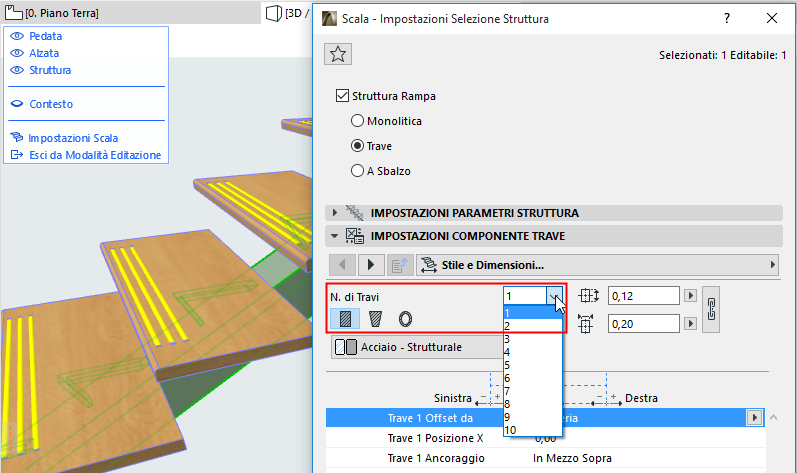Choose 3 in the beams number list
Screen dimensions: 797x473
533,339
